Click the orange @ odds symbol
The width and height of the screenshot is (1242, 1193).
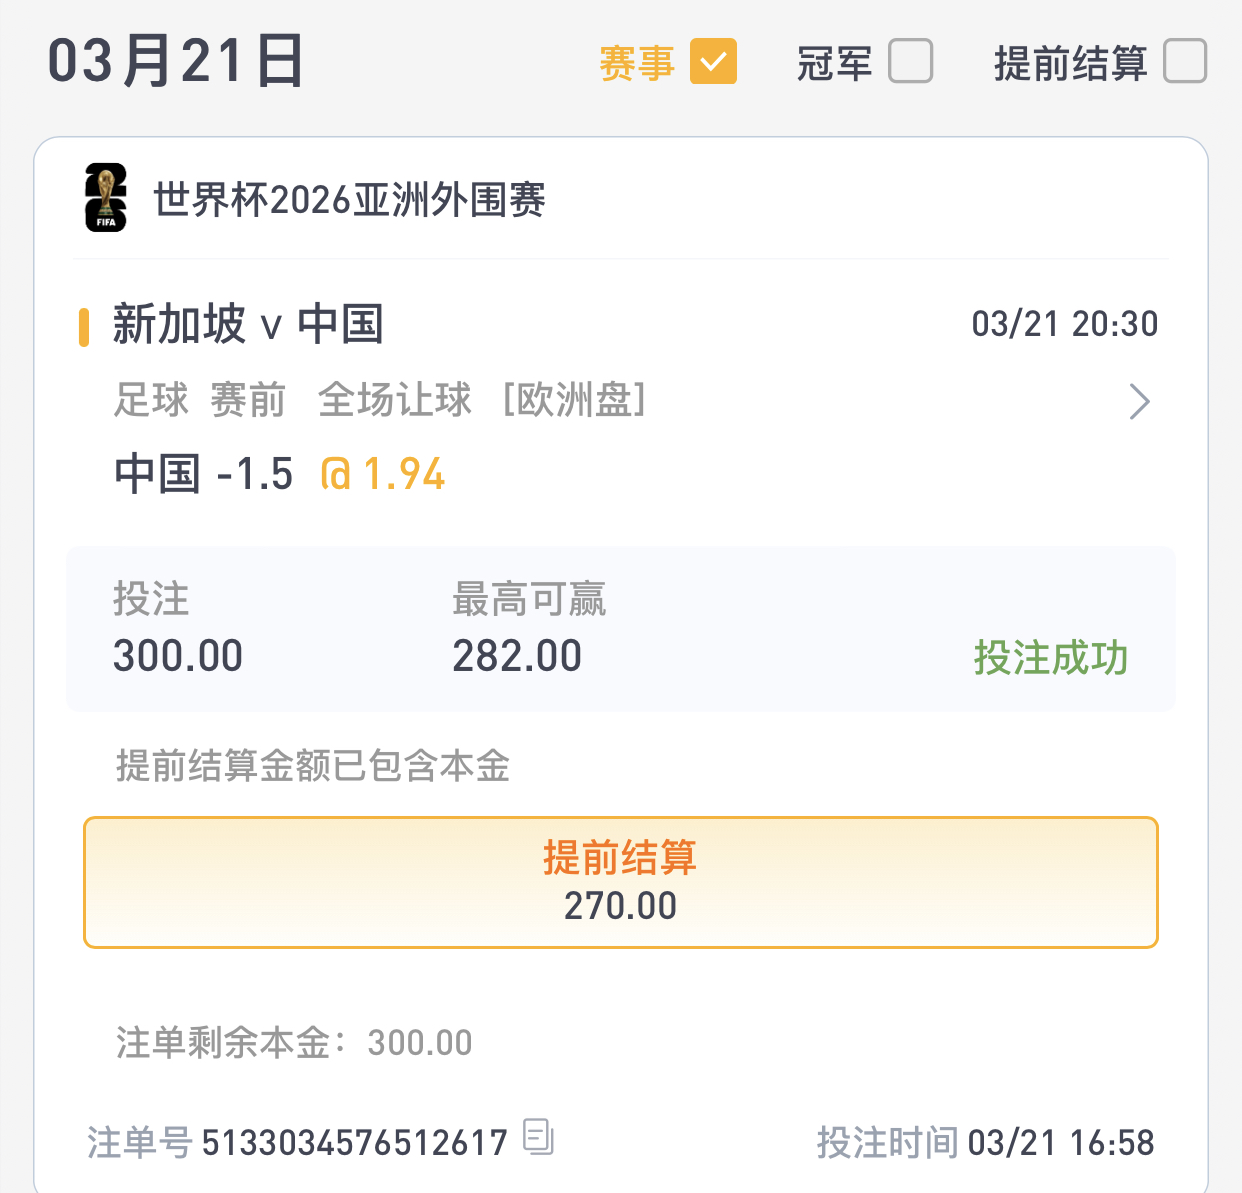click(x=336, y=474)
